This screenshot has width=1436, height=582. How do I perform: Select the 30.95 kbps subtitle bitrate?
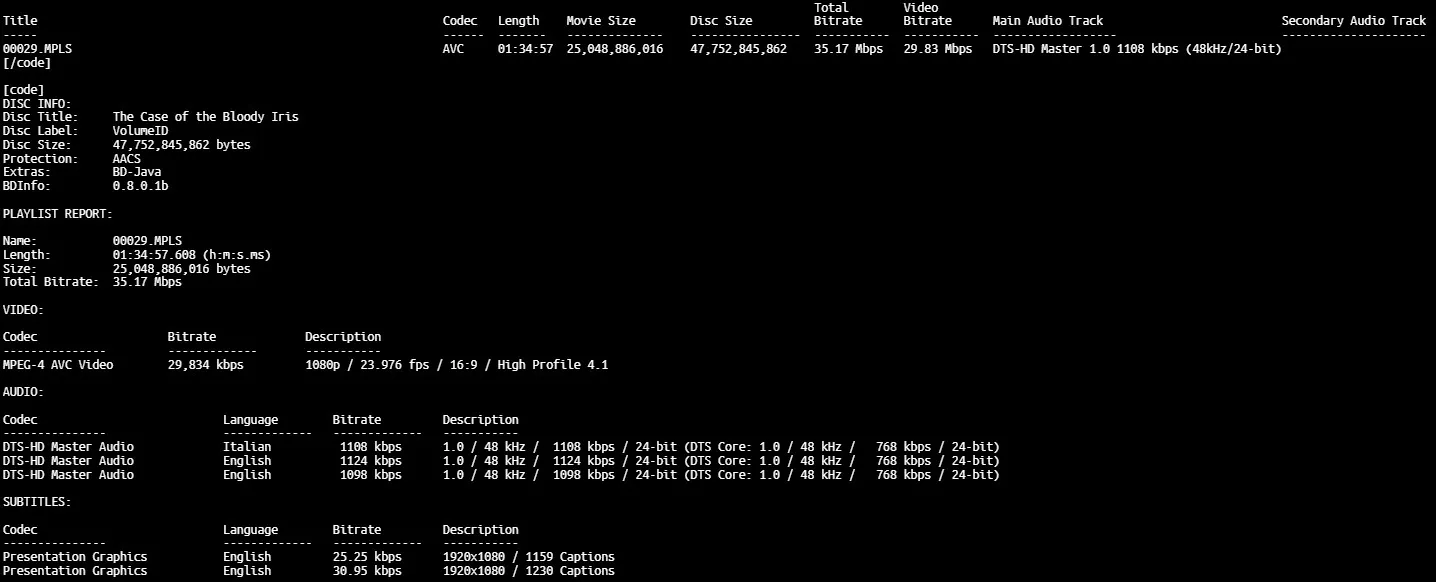(x=367, y=571)
